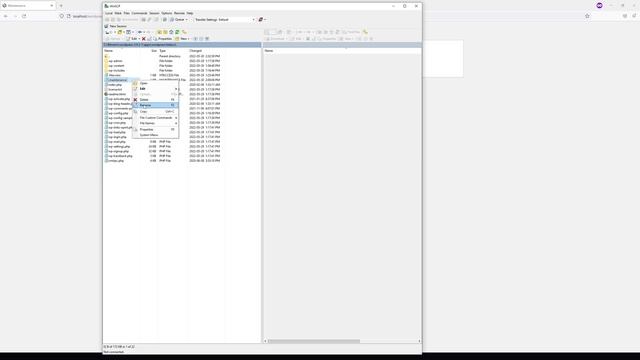
Task: Choose Rename in the context menu
Action: click(155, 105)
